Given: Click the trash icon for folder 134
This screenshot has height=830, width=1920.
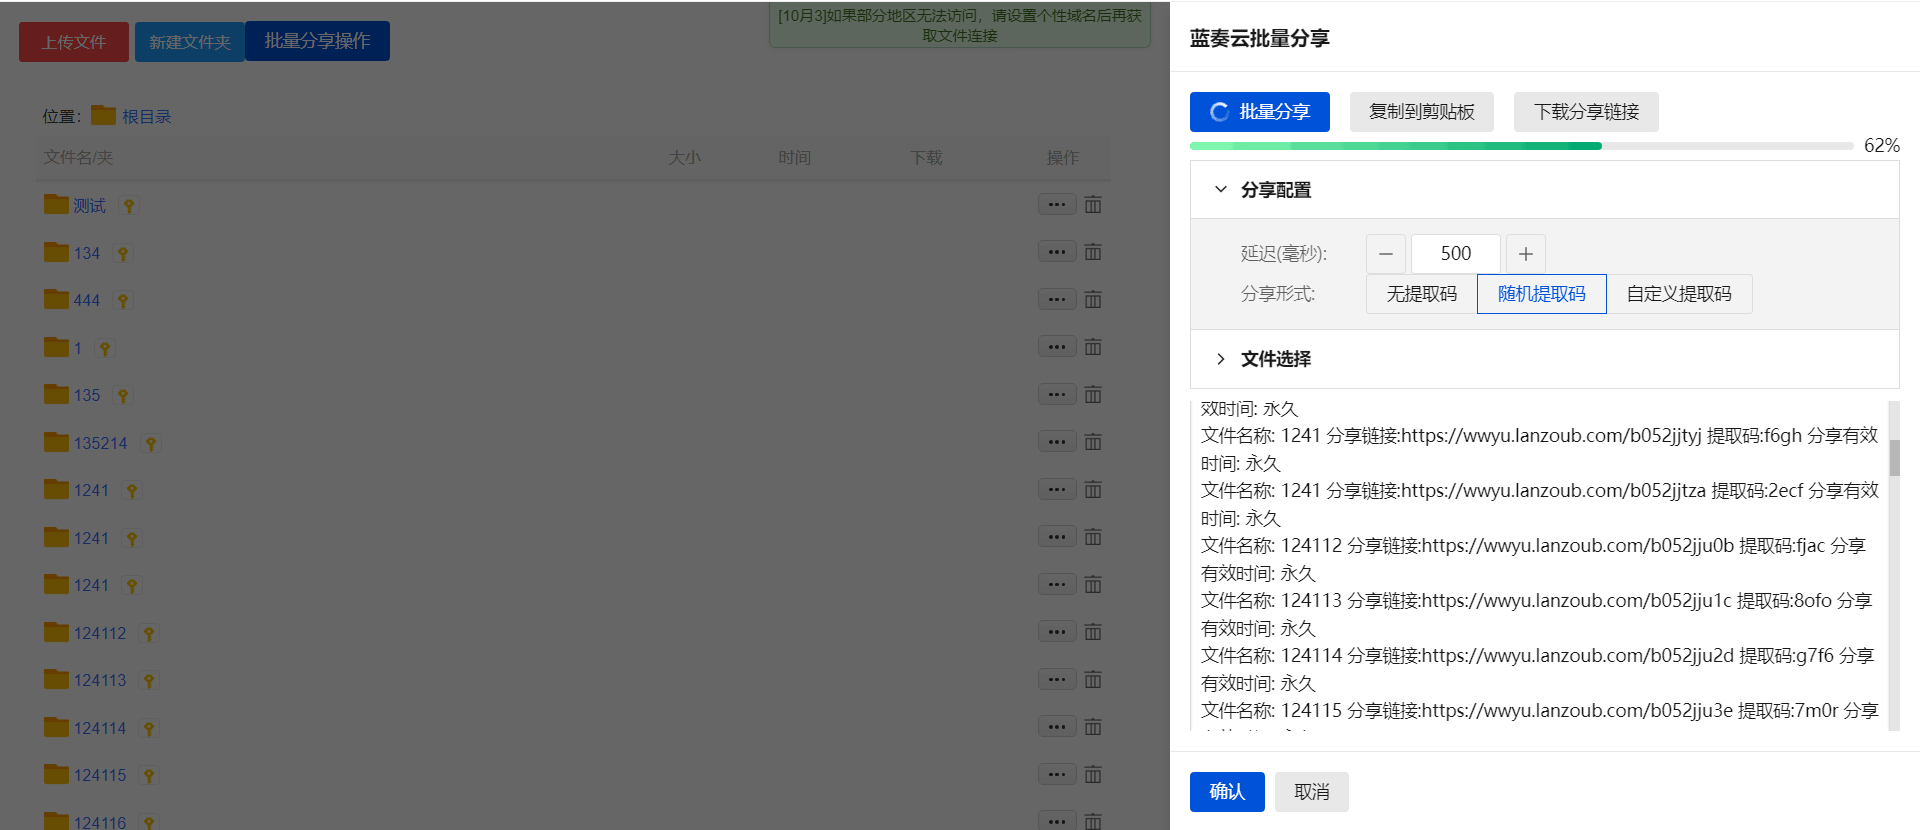Looking at the screenshot, I should click(x=1093, y=252).
